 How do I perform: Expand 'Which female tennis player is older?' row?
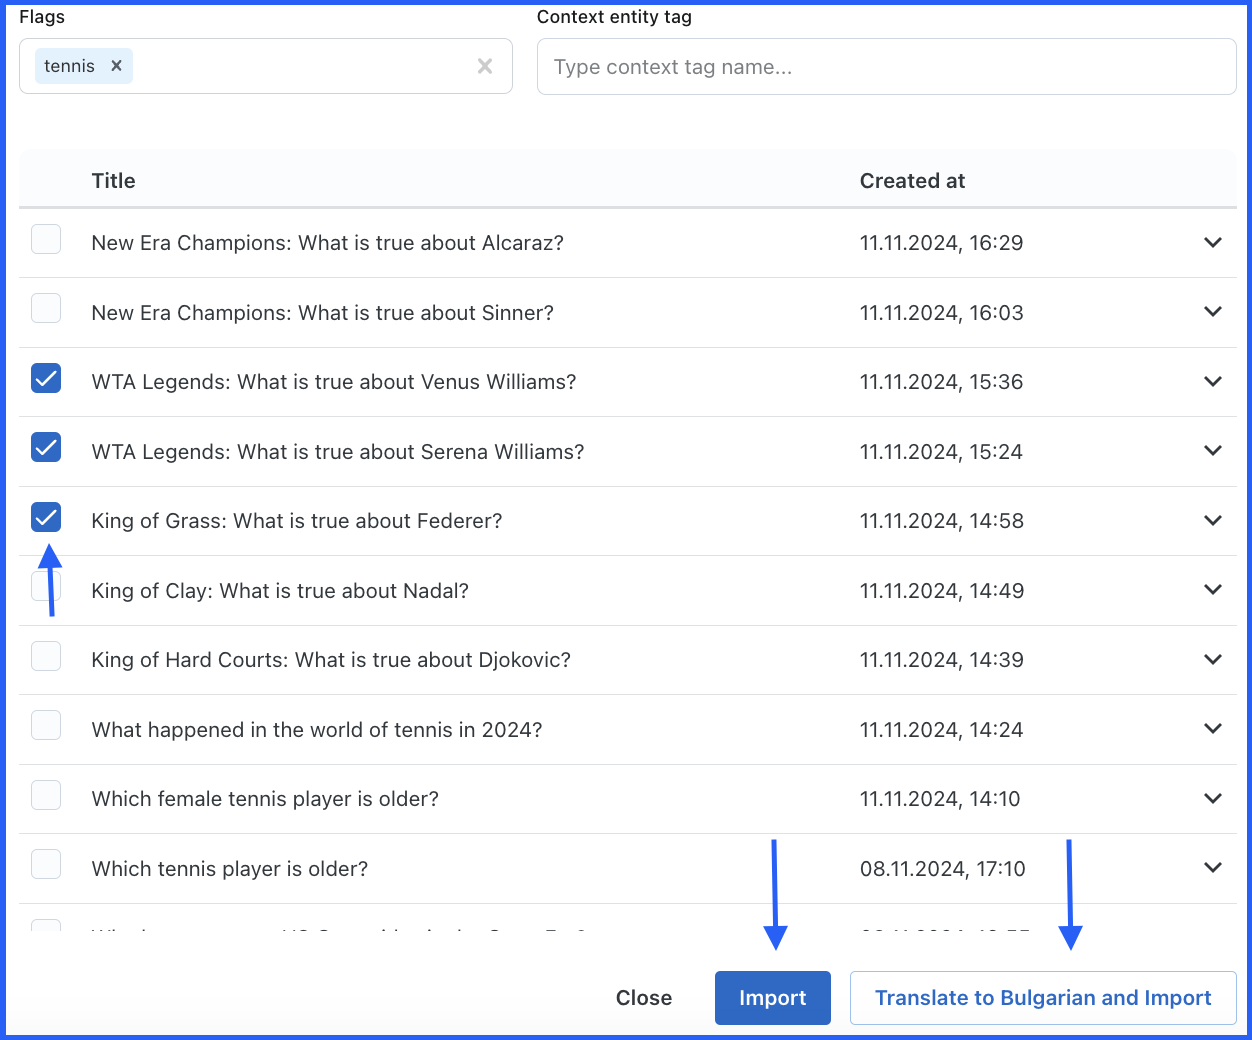pyautogui.click(x=1213, y=798)
